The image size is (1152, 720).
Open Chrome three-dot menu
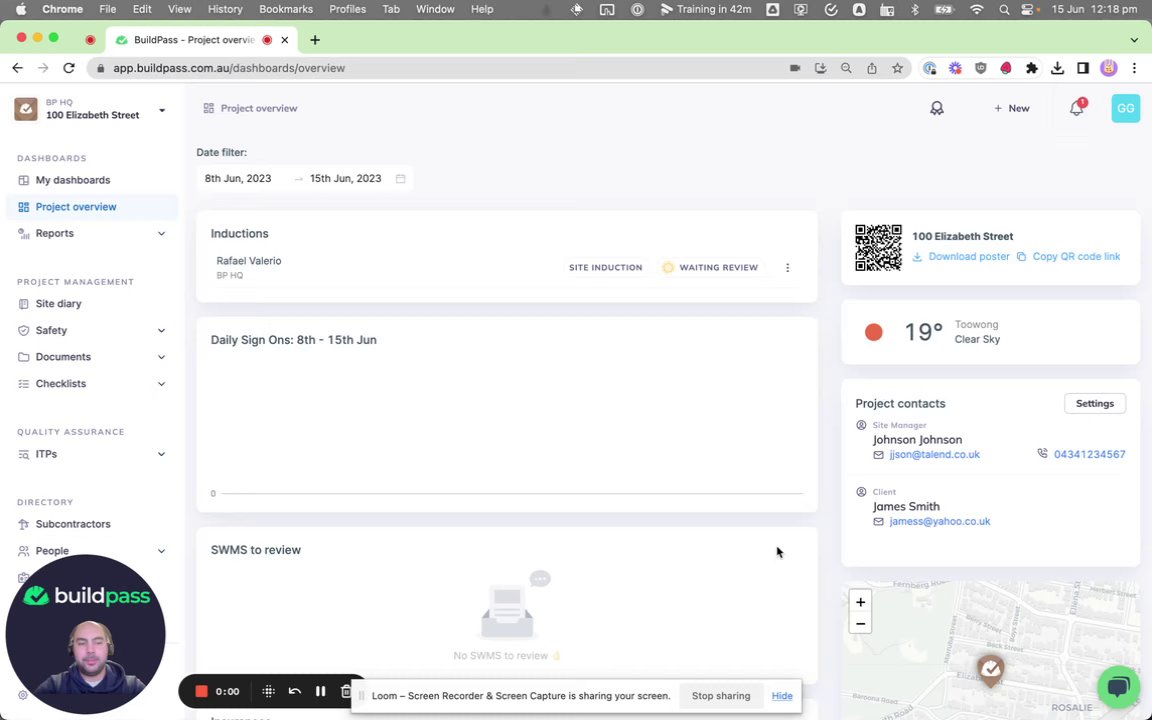[1134, 68]
